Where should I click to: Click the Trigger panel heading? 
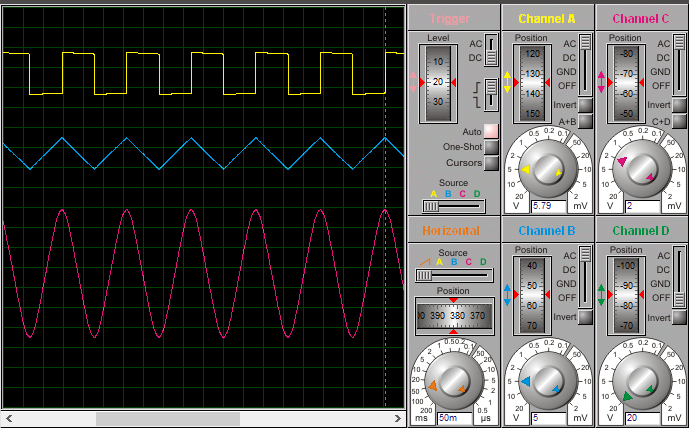click(450, 19)
